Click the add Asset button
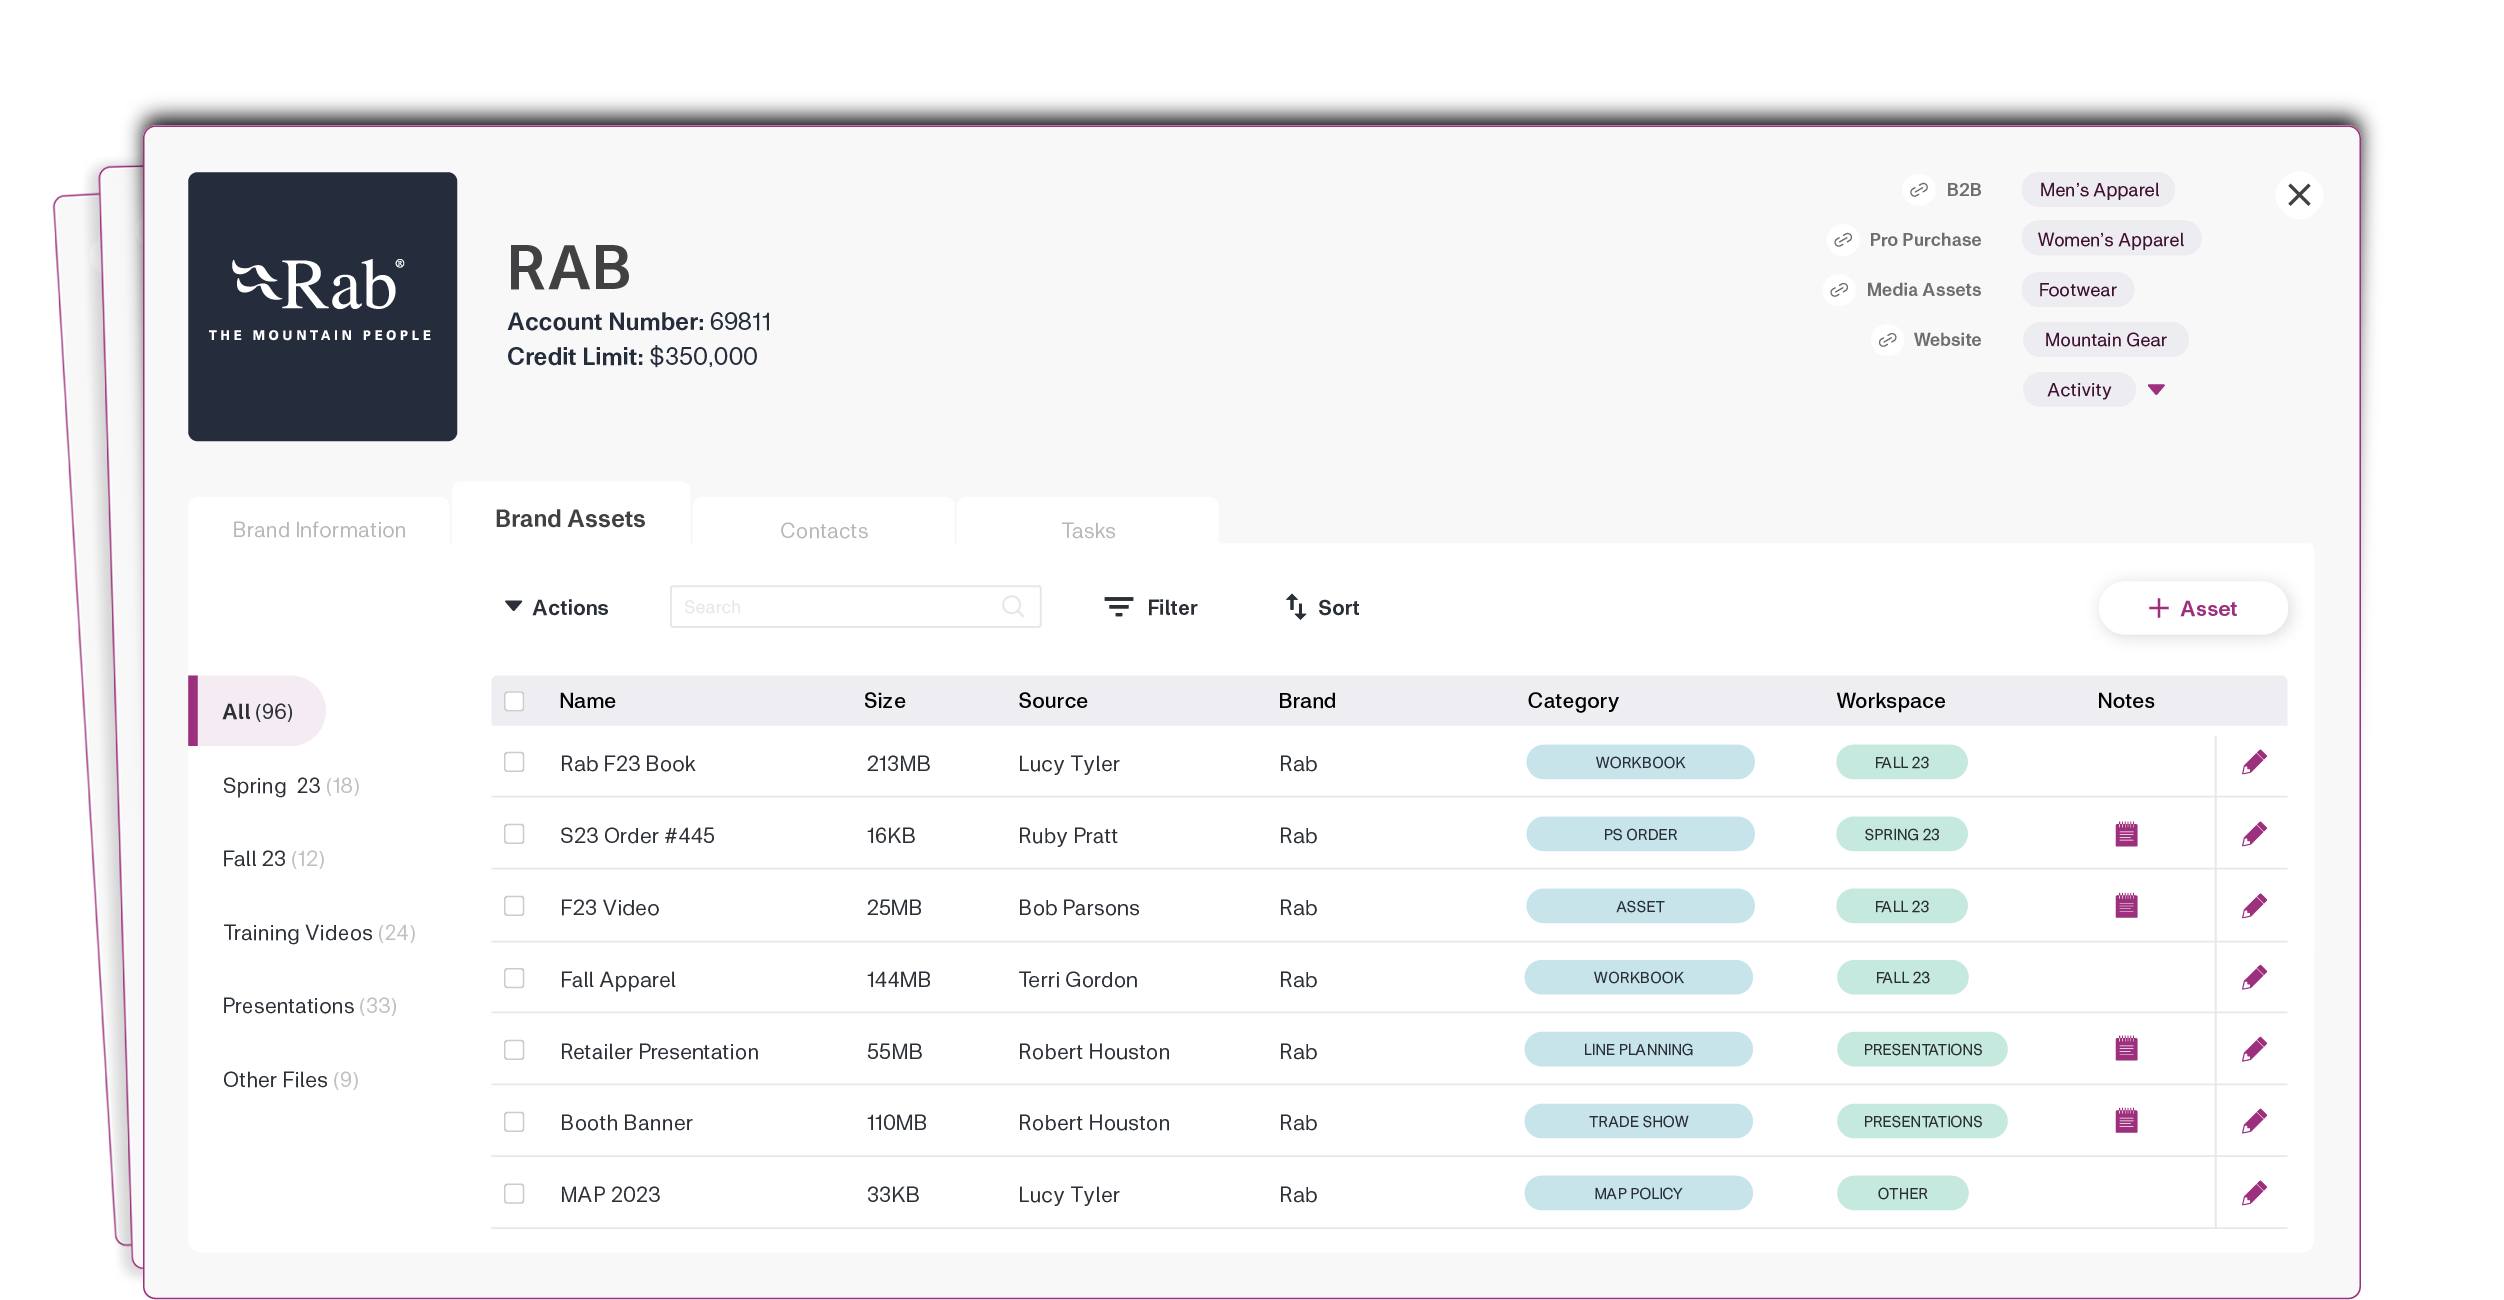The height and width of the screenshot is (1300, 2504). [x=2192, y=608]
